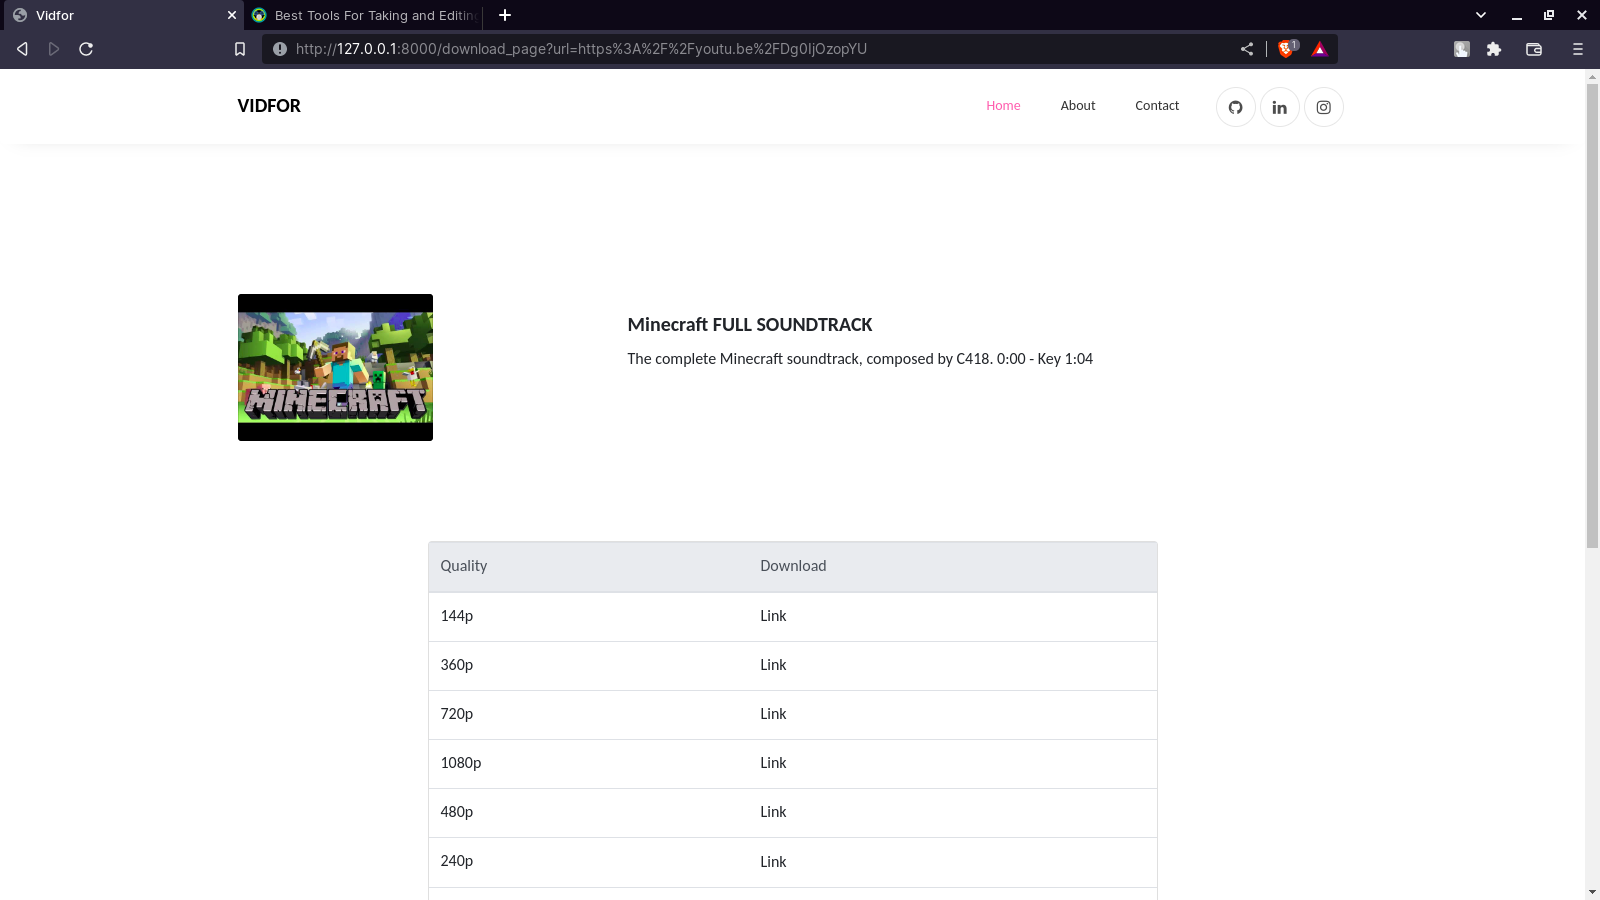
Task: Download the 1080p Link
Action: [x=772, y=762]
